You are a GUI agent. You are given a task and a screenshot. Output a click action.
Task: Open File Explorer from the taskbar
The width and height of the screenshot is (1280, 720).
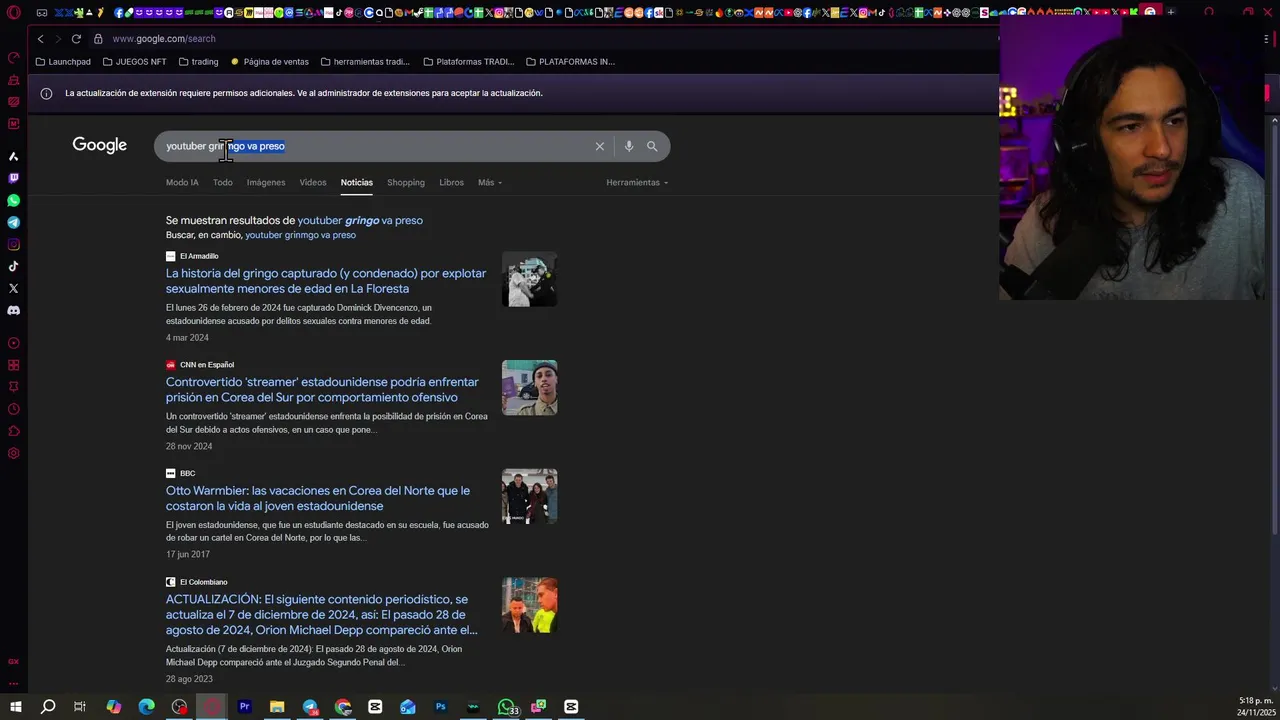point(277,707)
